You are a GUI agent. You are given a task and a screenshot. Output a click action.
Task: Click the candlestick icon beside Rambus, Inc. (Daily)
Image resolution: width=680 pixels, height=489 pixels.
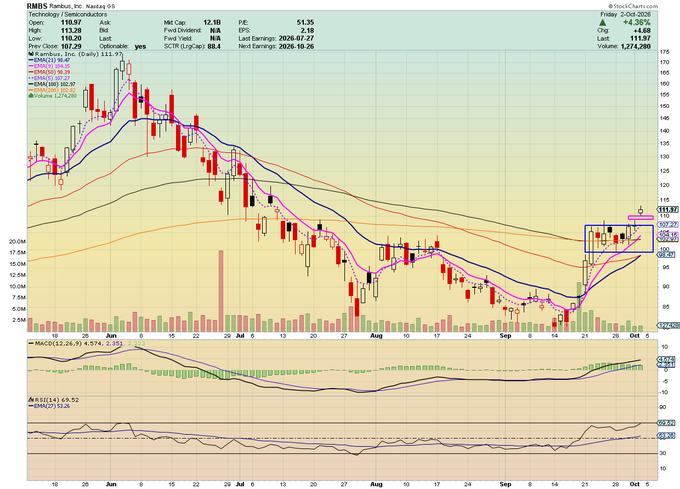click(31, 54)
